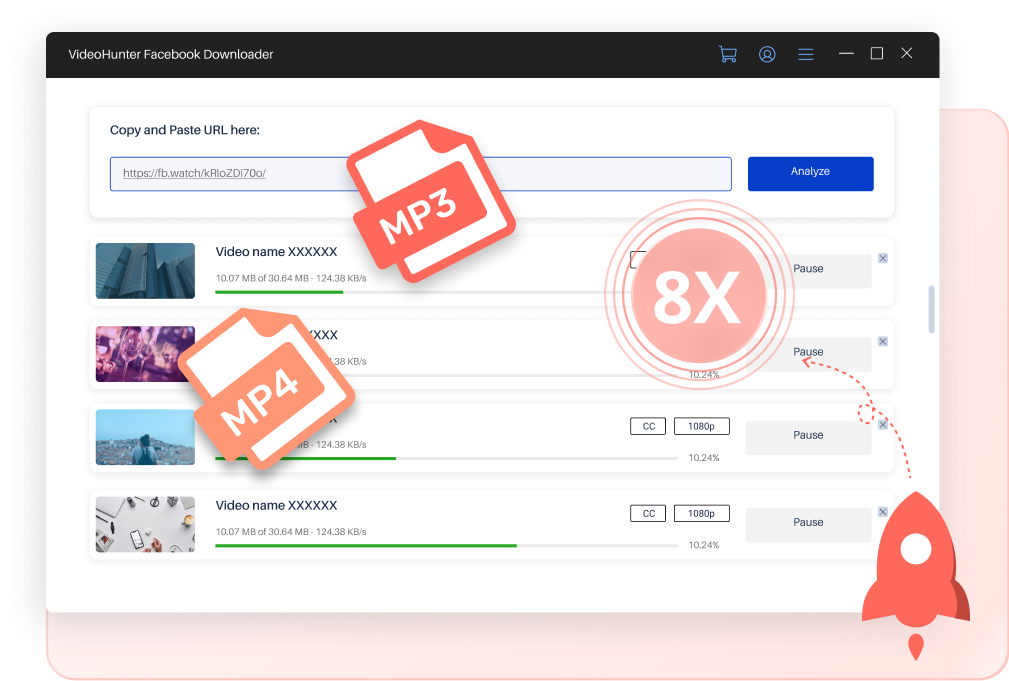
Task: Click the "VideoHunter Facebook Downloader" window title
Action: (x=171, y=55)
